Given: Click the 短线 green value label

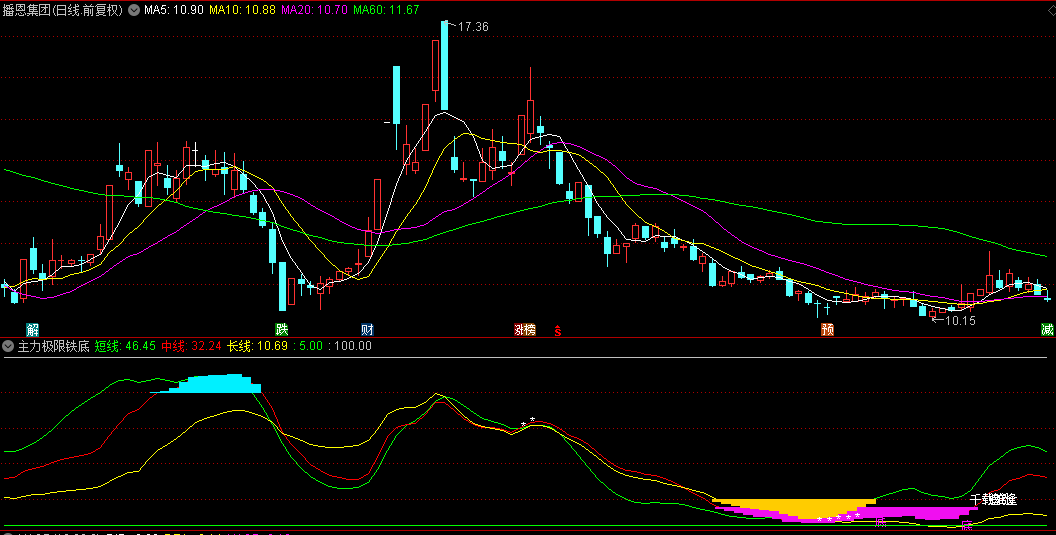Looking at the screenshot, I should (125, 346).
